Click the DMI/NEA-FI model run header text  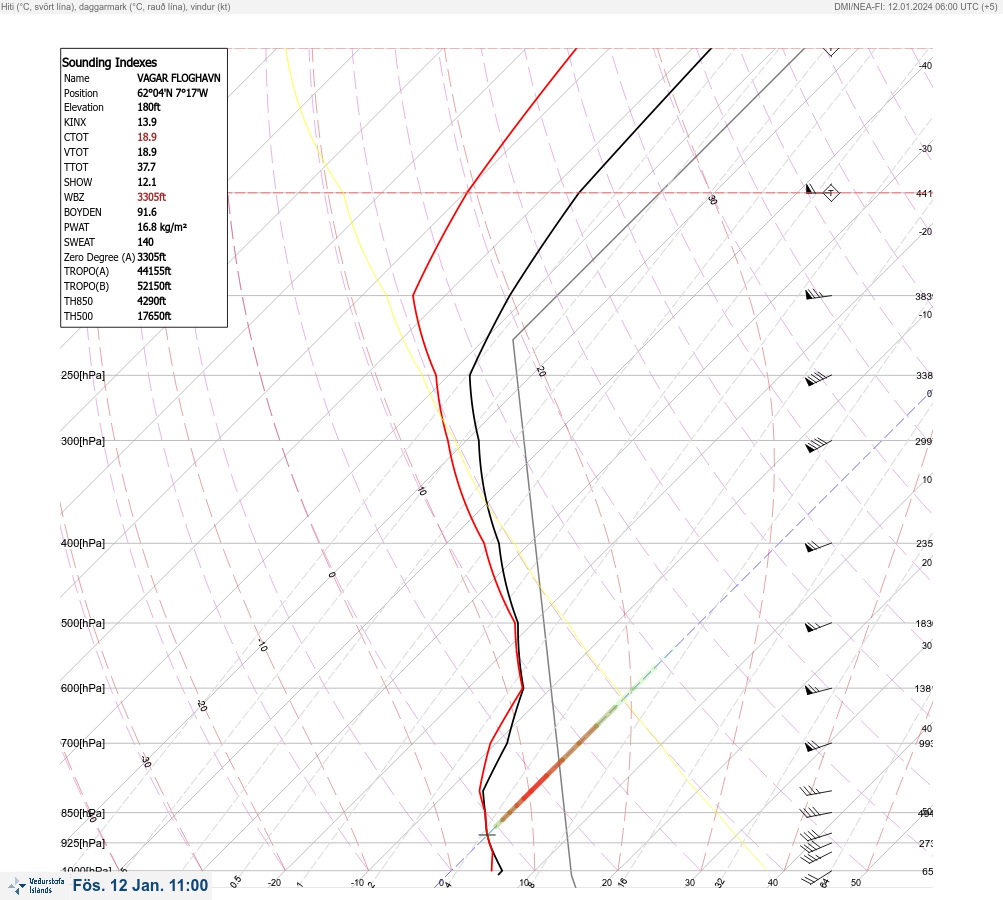pyautogui.click(x=915, y=6)
